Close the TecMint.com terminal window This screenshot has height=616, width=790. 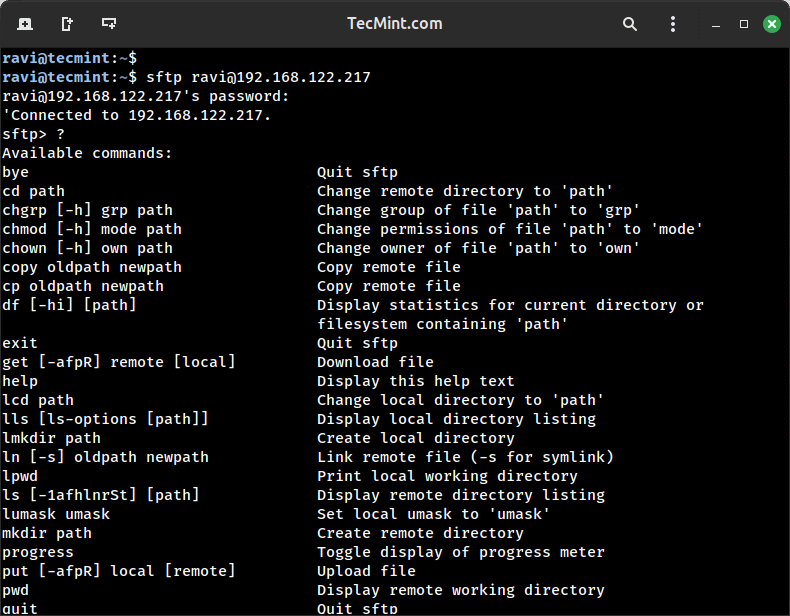point(771,23)
